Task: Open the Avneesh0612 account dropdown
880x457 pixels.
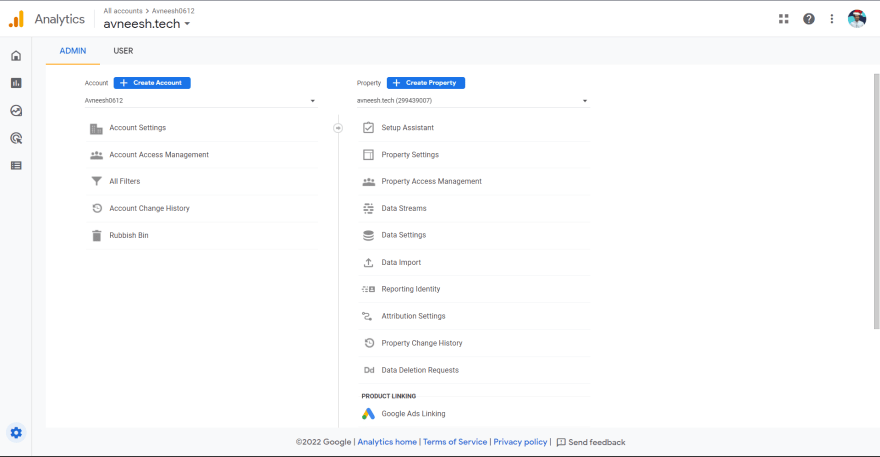Action: click(201, 101)
